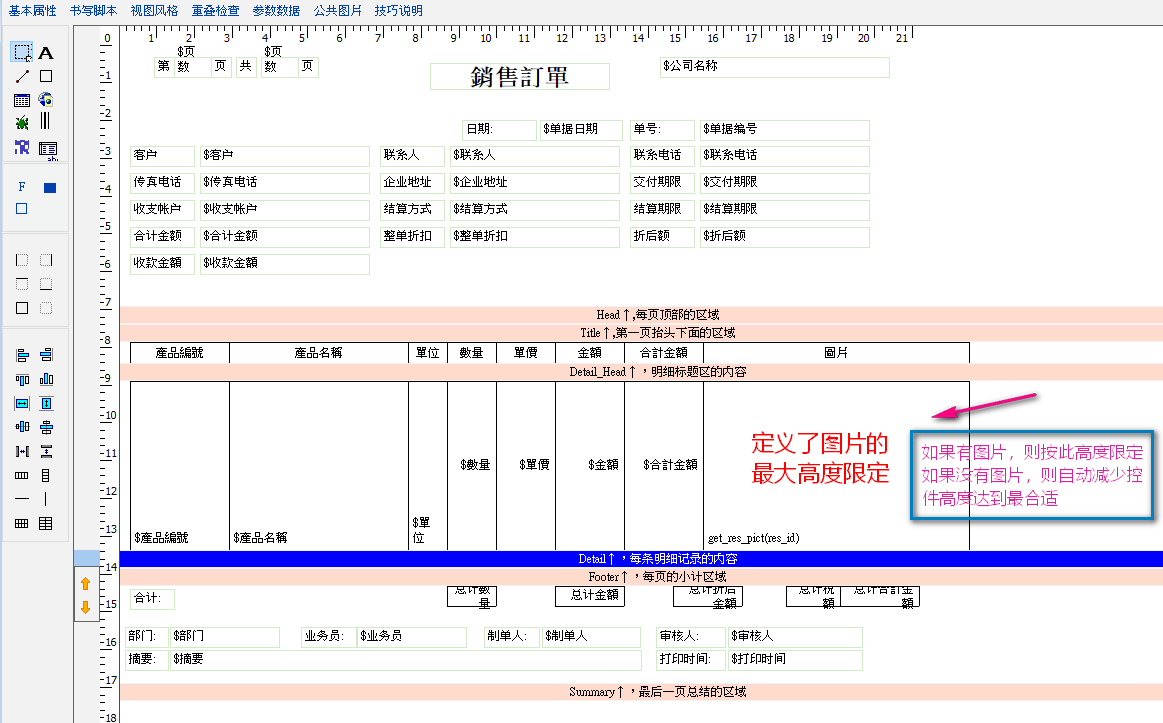This screenshot has width=1163, height=723.
Task: Open the 书写脚本 menu
Action: [x=93, y=10]
